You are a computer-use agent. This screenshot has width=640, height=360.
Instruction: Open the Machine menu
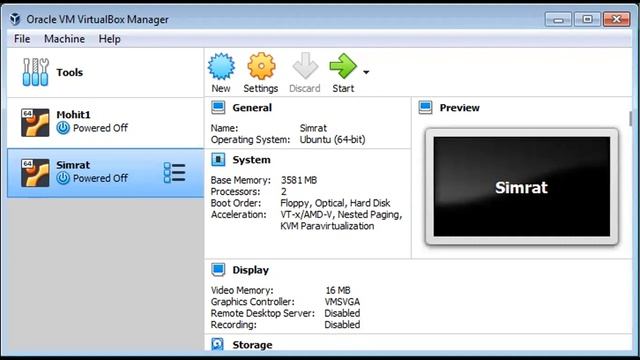click(64, 39)
